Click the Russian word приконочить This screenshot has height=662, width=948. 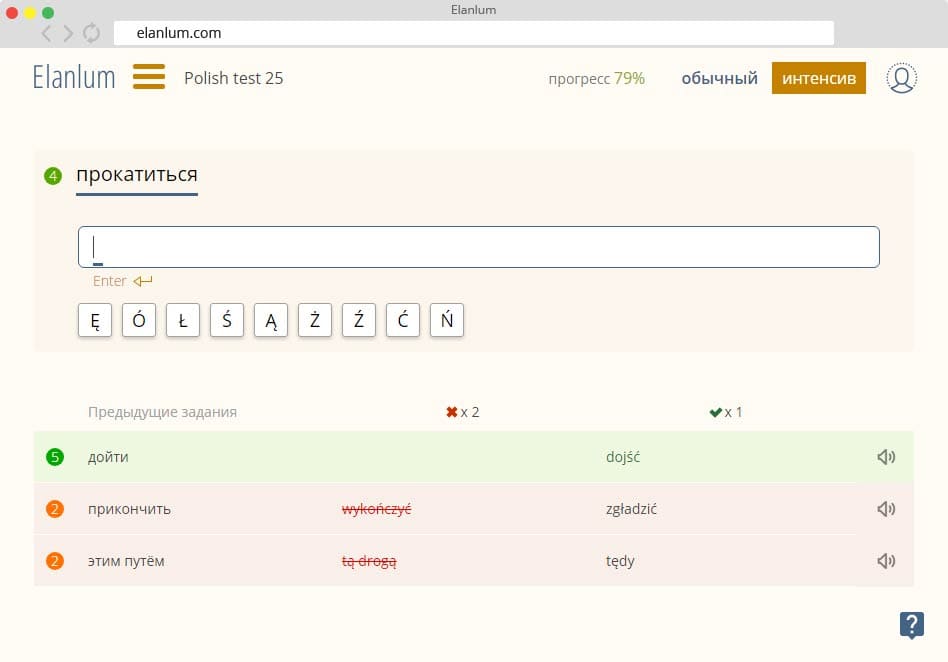(129, 509)
